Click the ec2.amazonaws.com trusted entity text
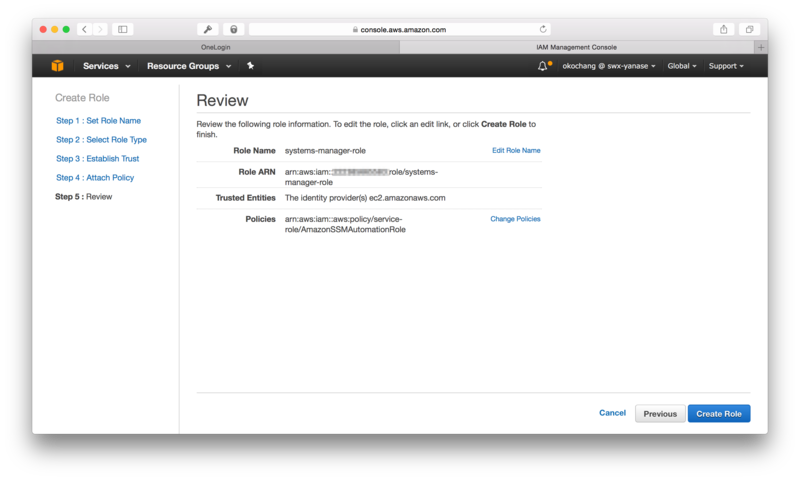800x480 pixels. (x=407, y=198)
